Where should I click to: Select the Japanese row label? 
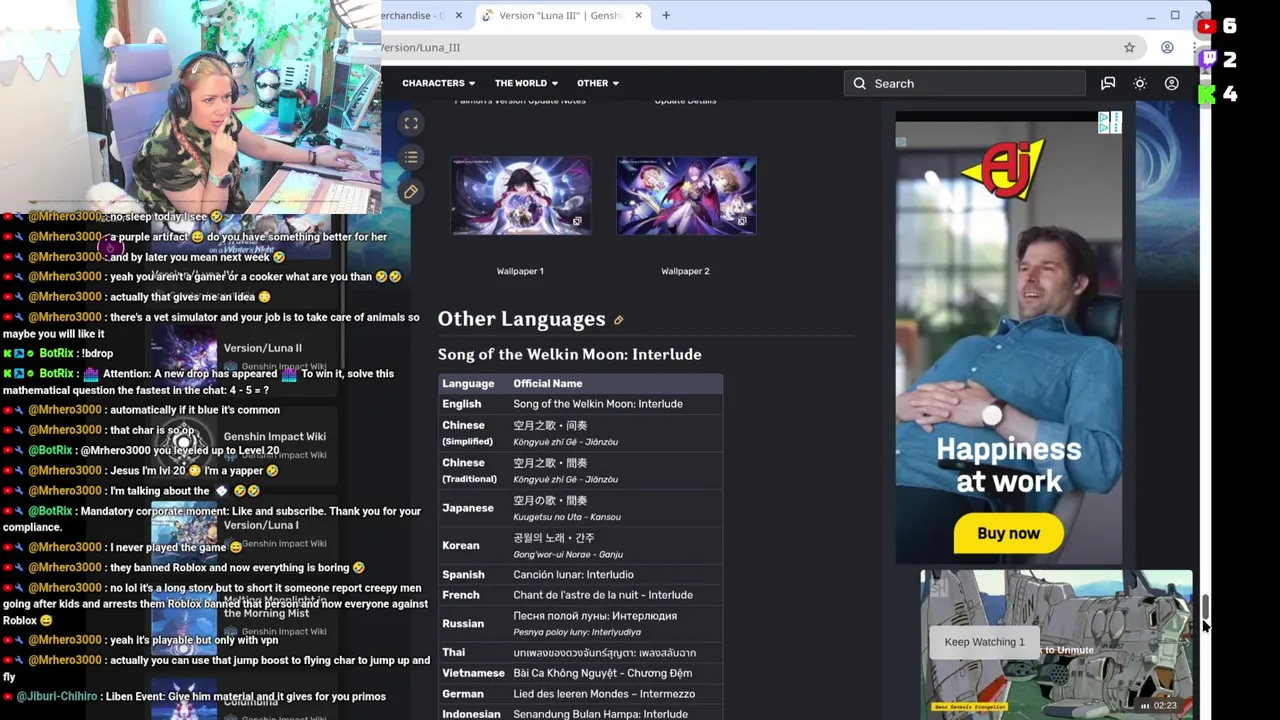[468, 508]
